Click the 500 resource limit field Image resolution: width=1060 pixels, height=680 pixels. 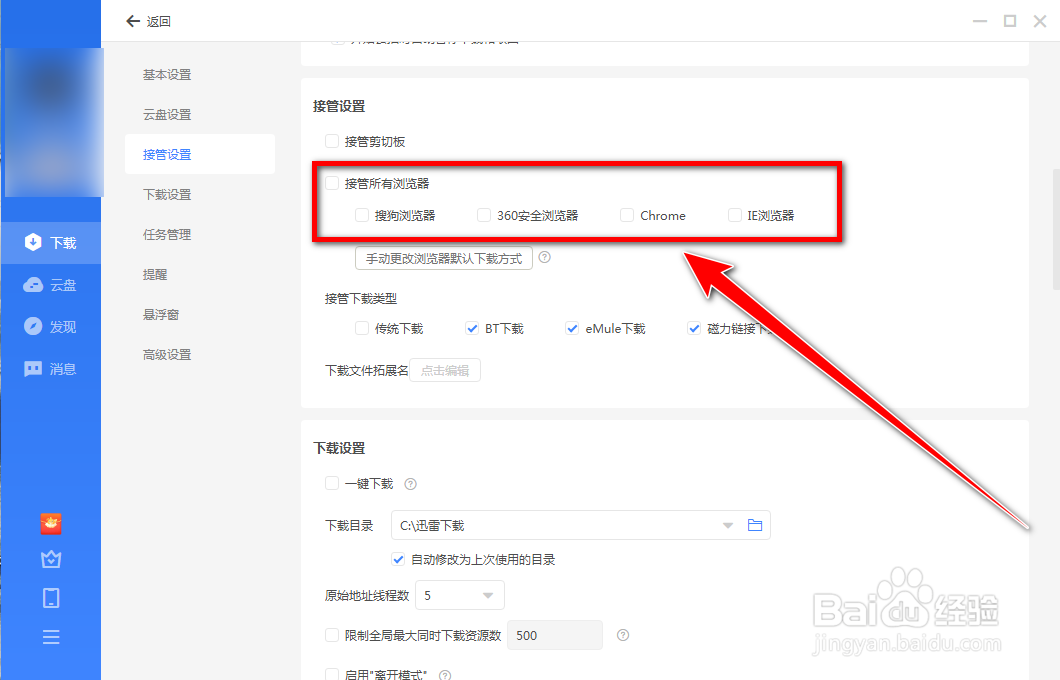click(x=554, y=635)
